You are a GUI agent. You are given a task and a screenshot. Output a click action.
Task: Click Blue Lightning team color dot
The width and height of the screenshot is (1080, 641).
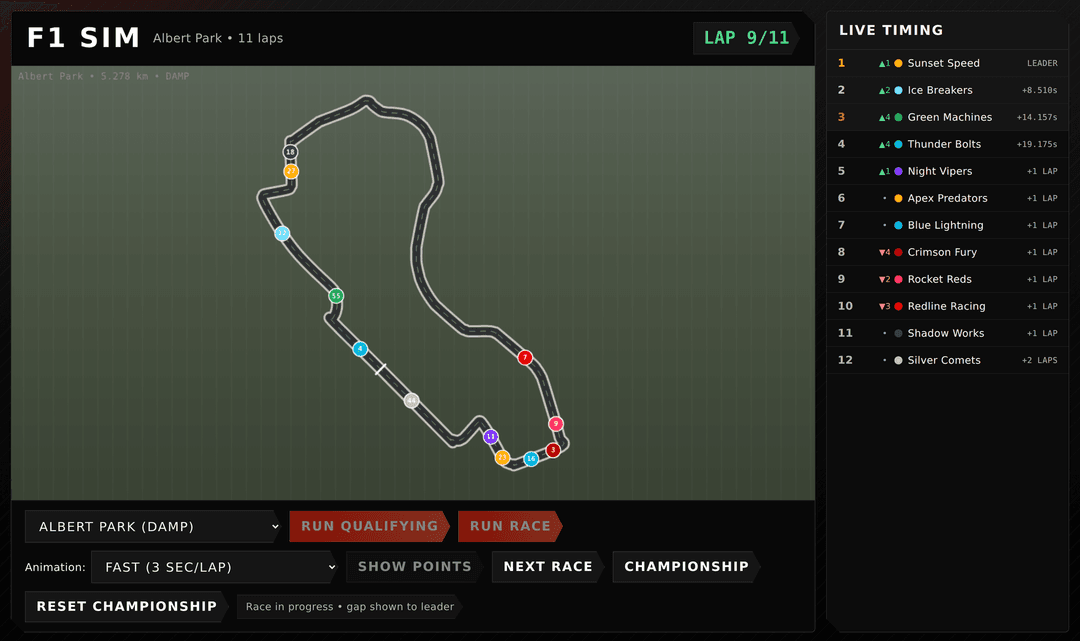click(x=898, y=225)
